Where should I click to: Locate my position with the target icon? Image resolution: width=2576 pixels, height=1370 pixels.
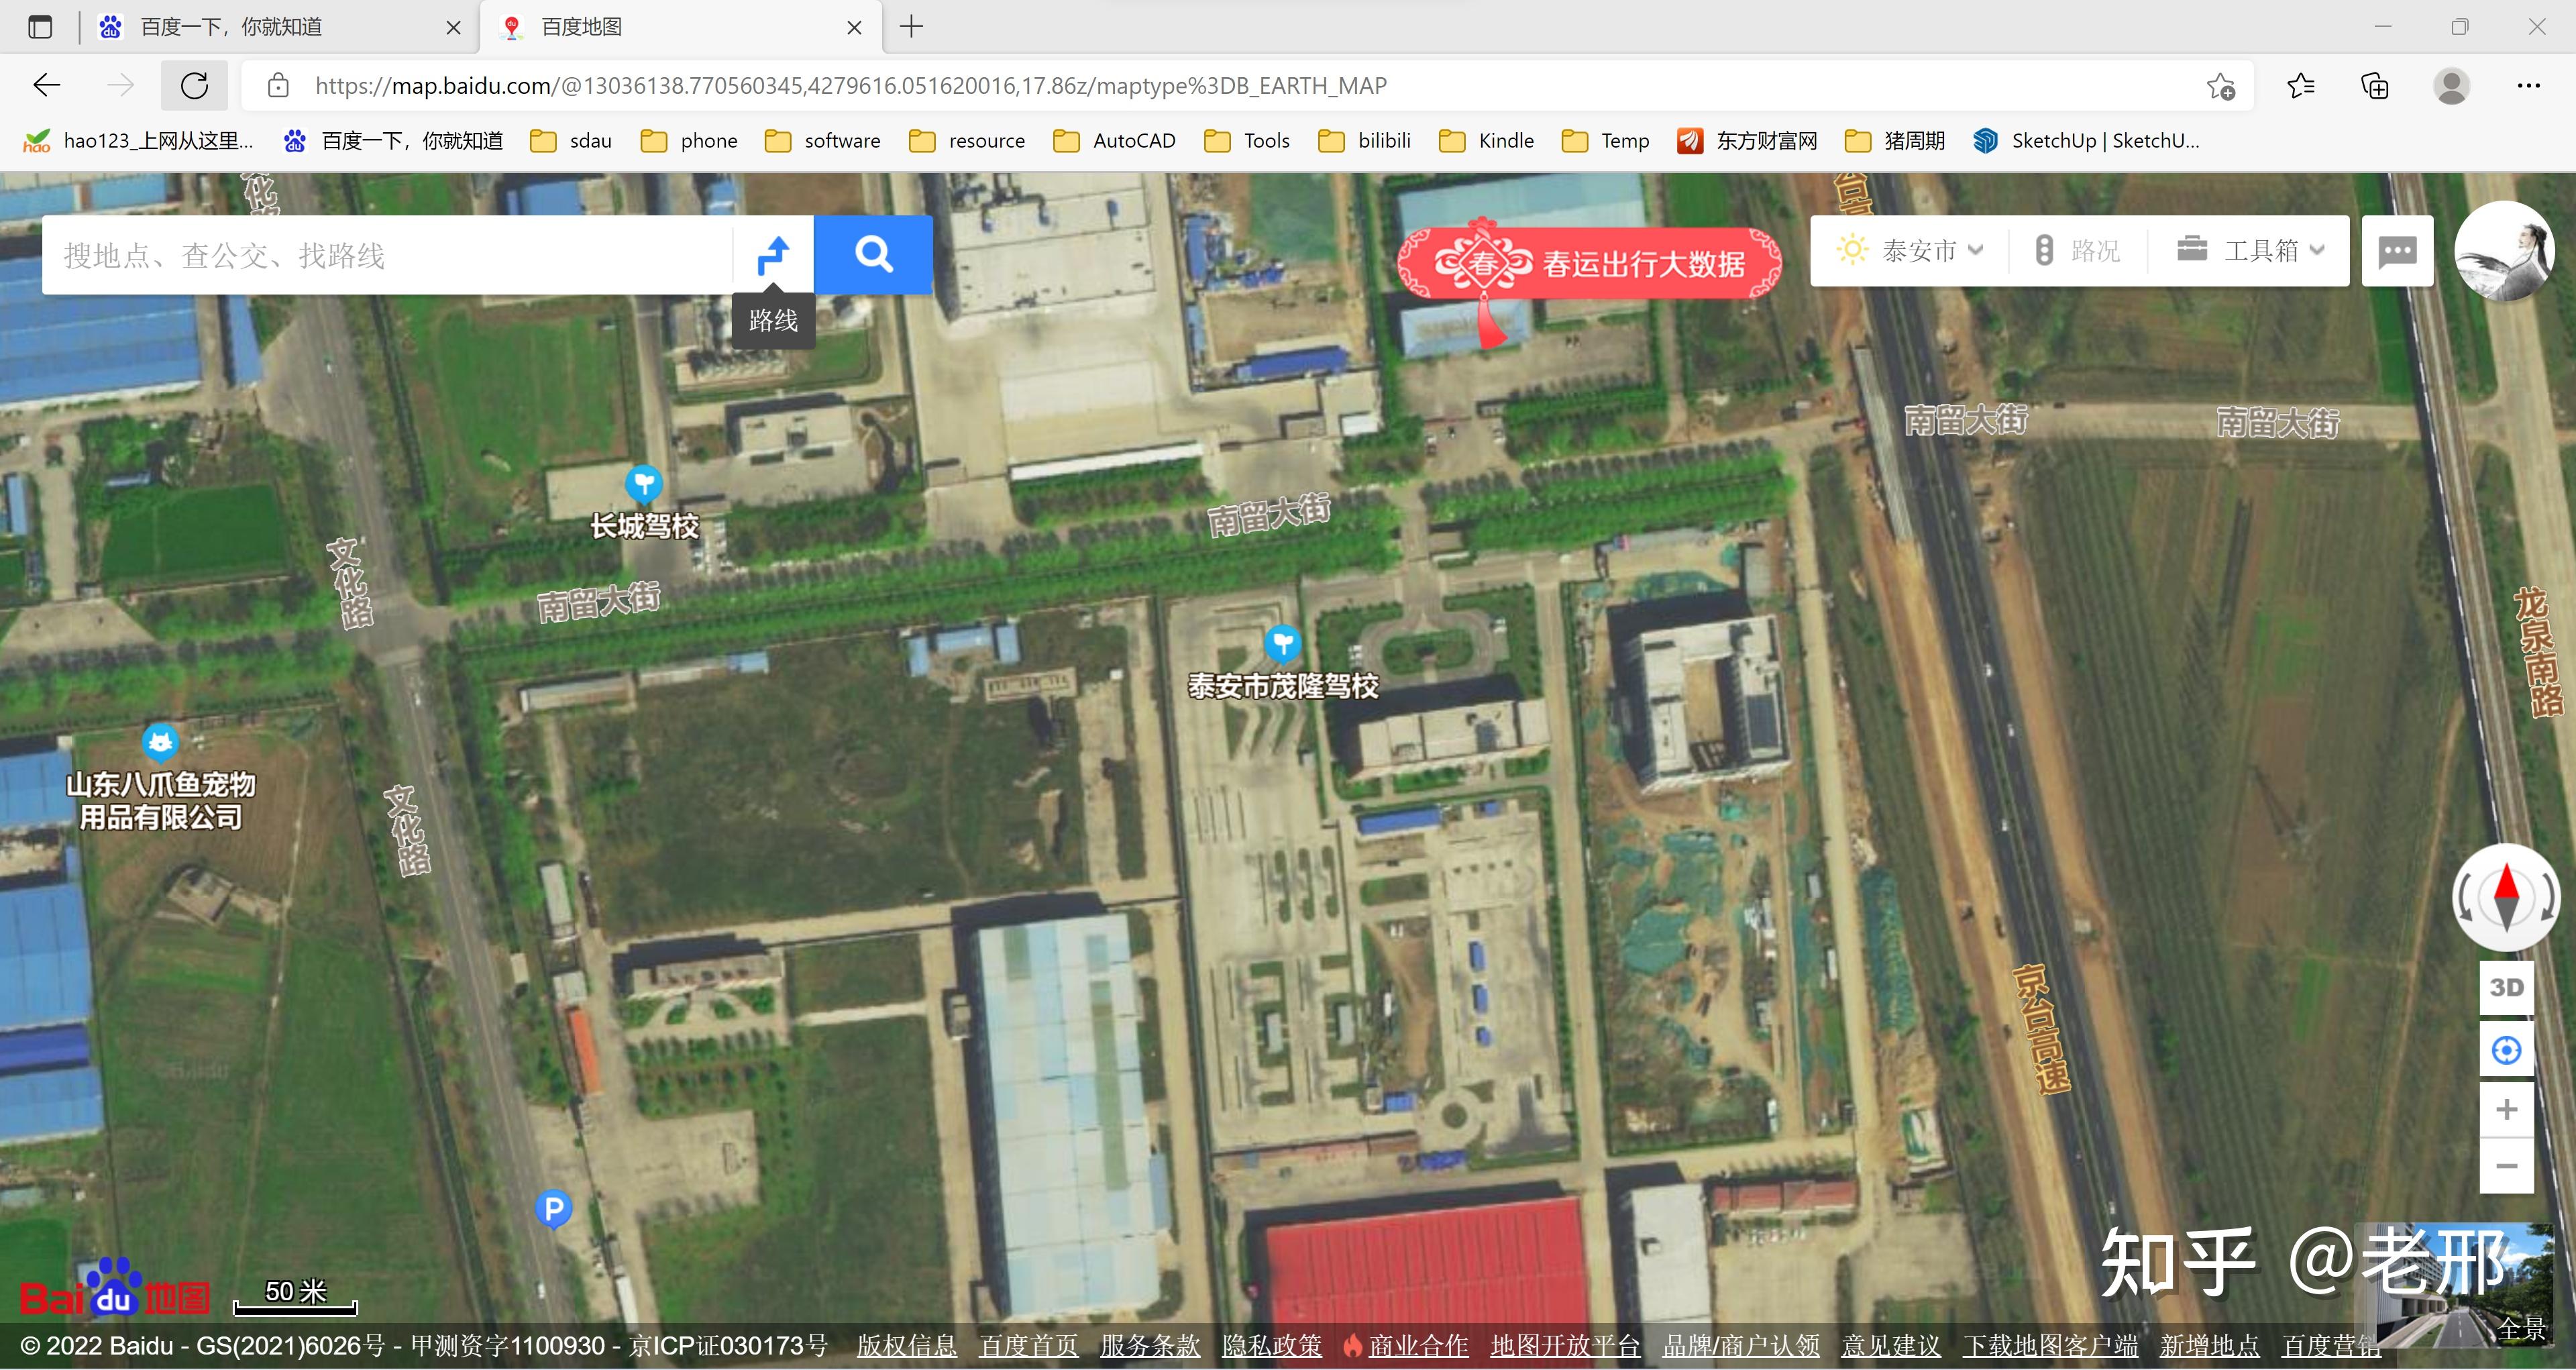click(2506, 1050)
